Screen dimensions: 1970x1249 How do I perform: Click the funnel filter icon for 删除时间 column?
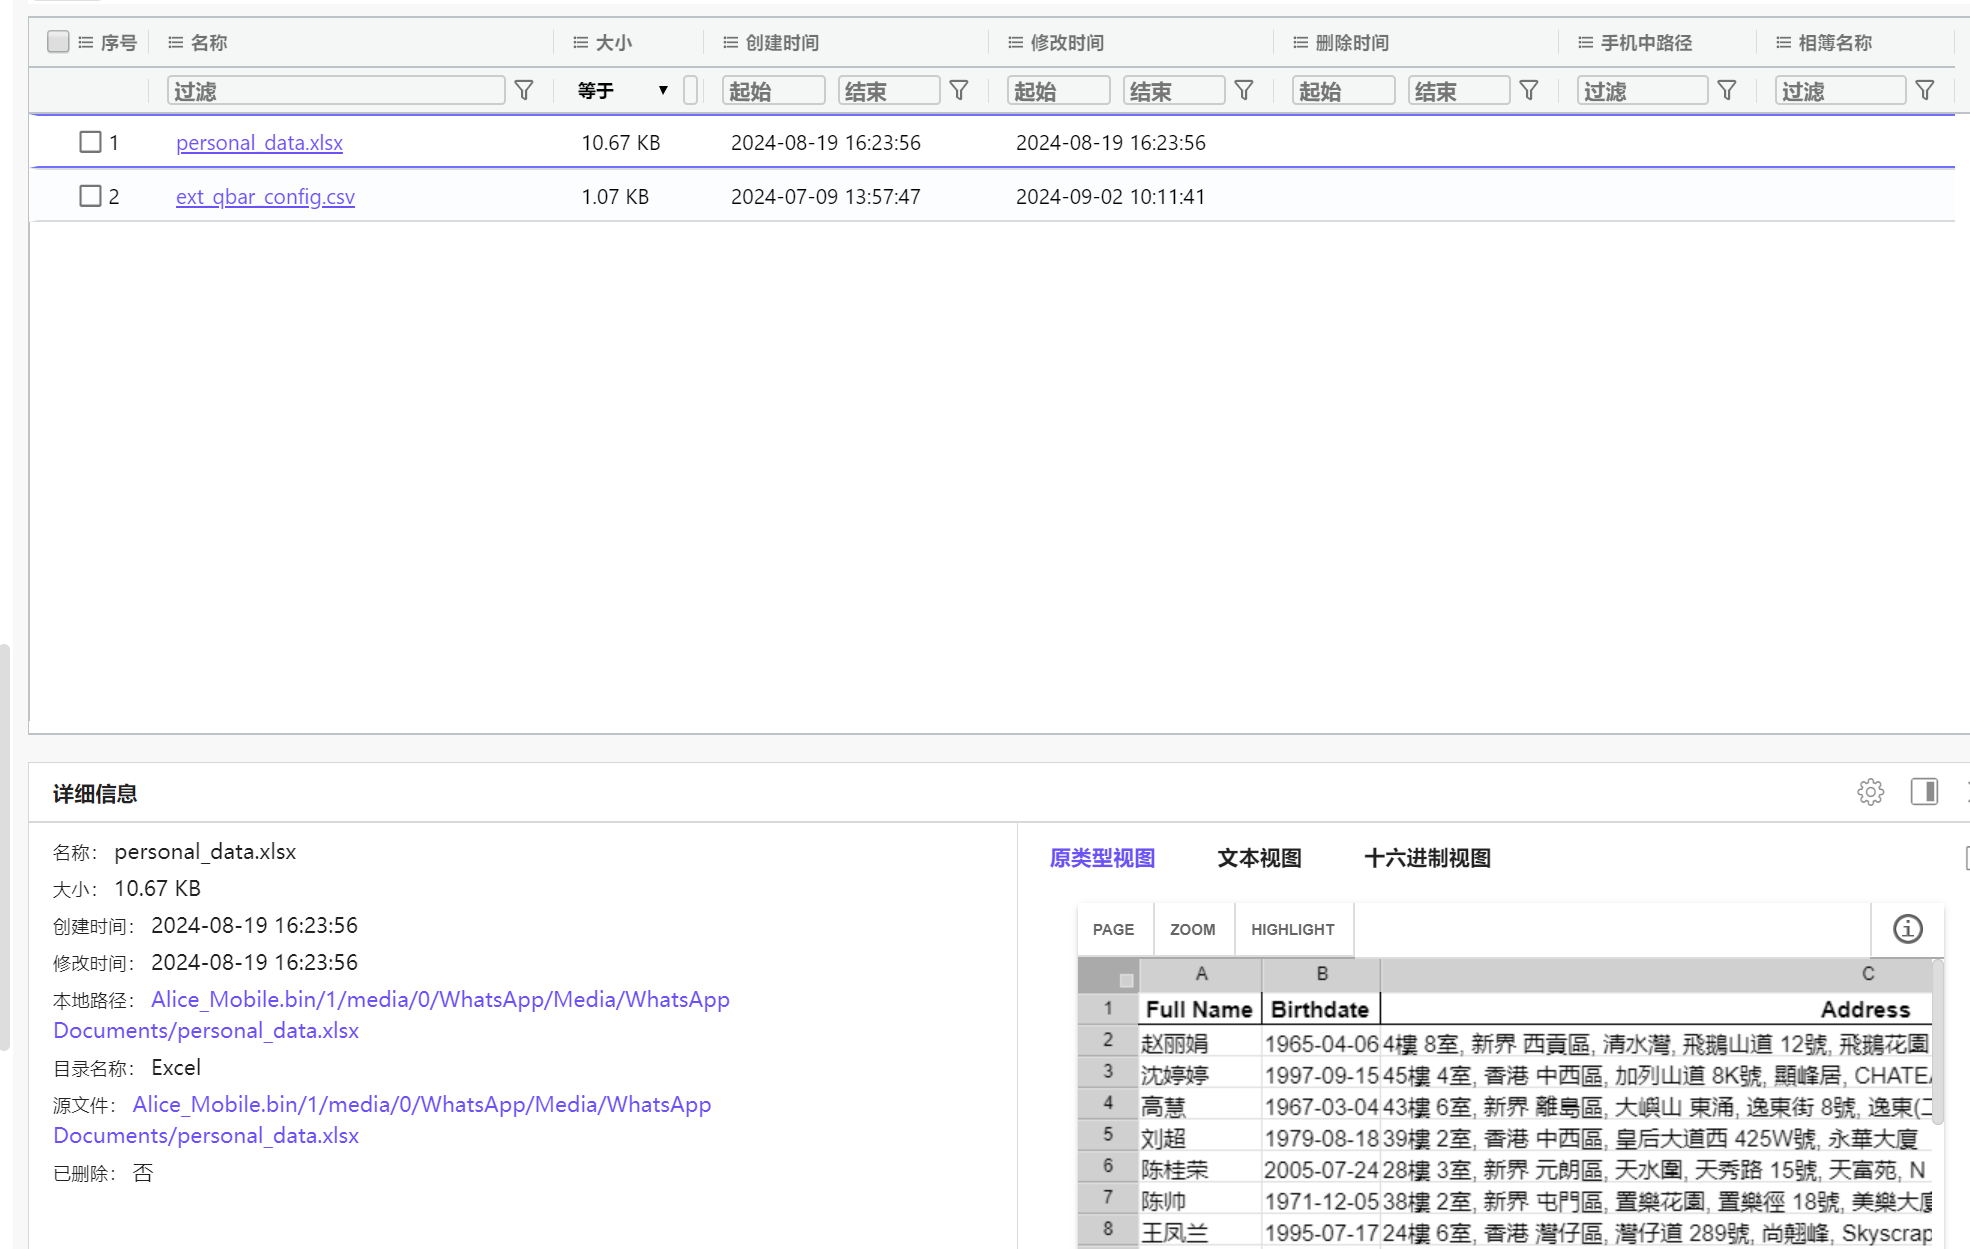click(x=1528, y=90)
